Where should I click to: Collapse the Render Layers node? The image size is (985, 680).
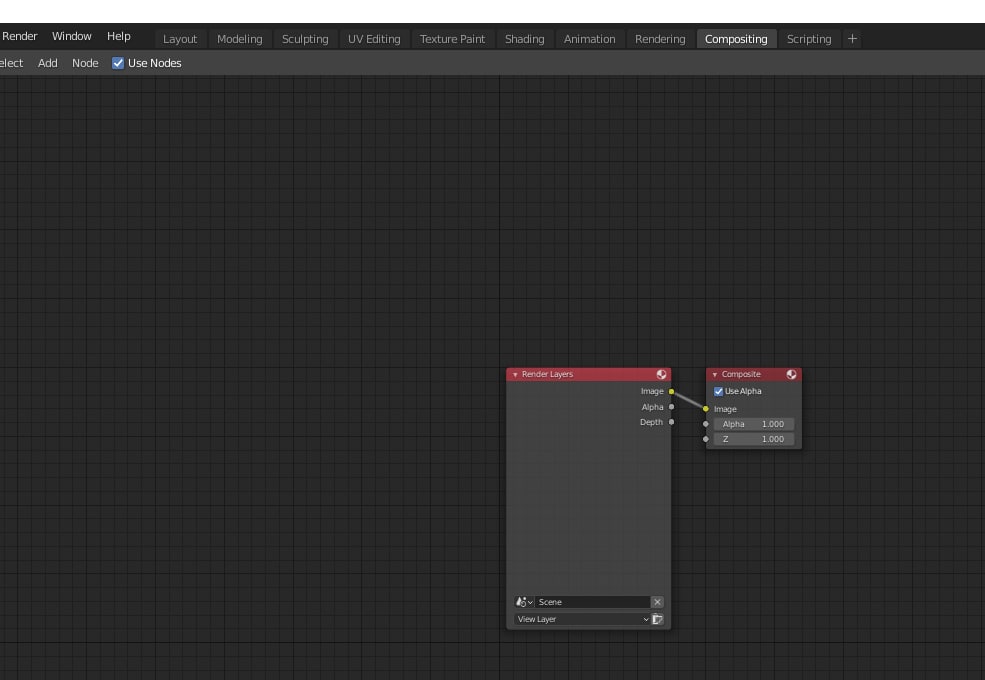tap(515, 375)
